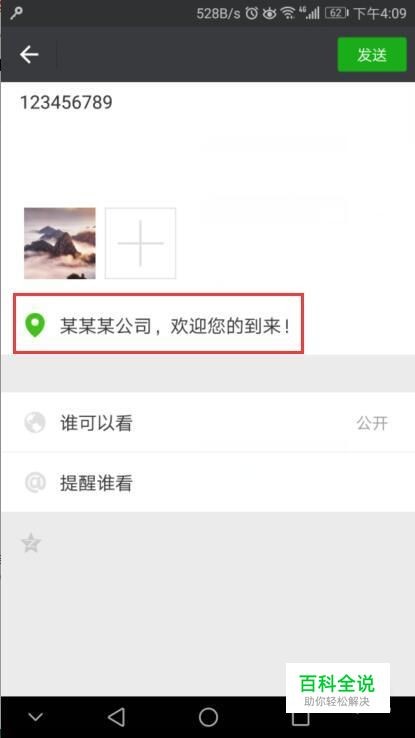This screenshot has height=738, width=415.
Task: Tap the green location pin icon
Action: click(x=35, y=325)
